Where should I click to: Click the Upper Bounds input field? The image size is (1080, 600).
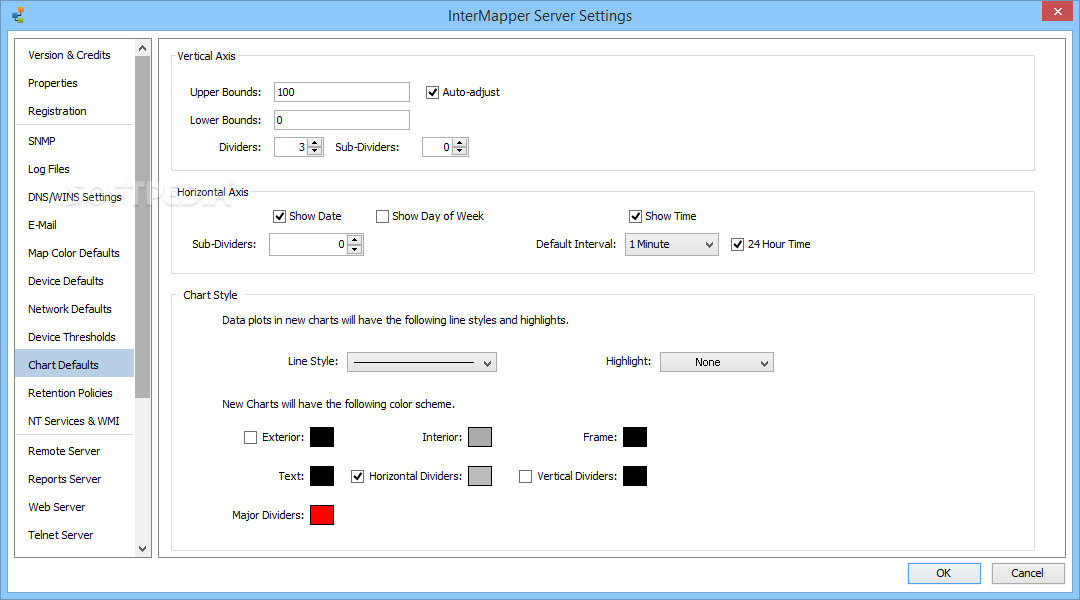point(342,92)
